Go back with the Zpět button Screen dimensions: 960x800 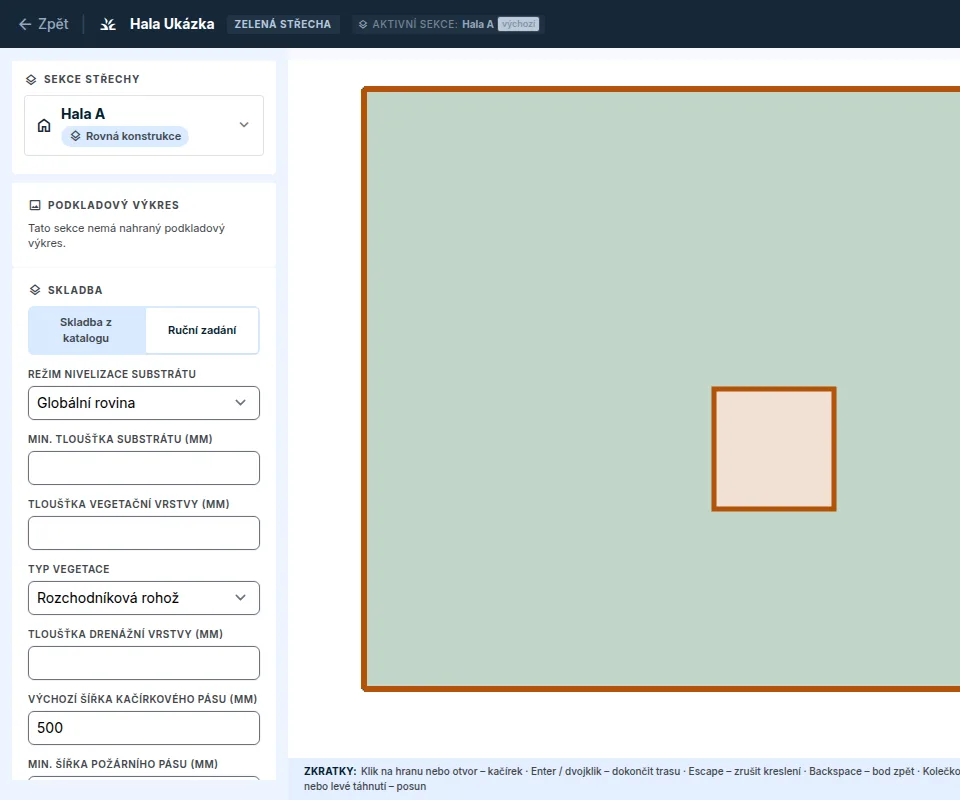(x=44, y=24)
